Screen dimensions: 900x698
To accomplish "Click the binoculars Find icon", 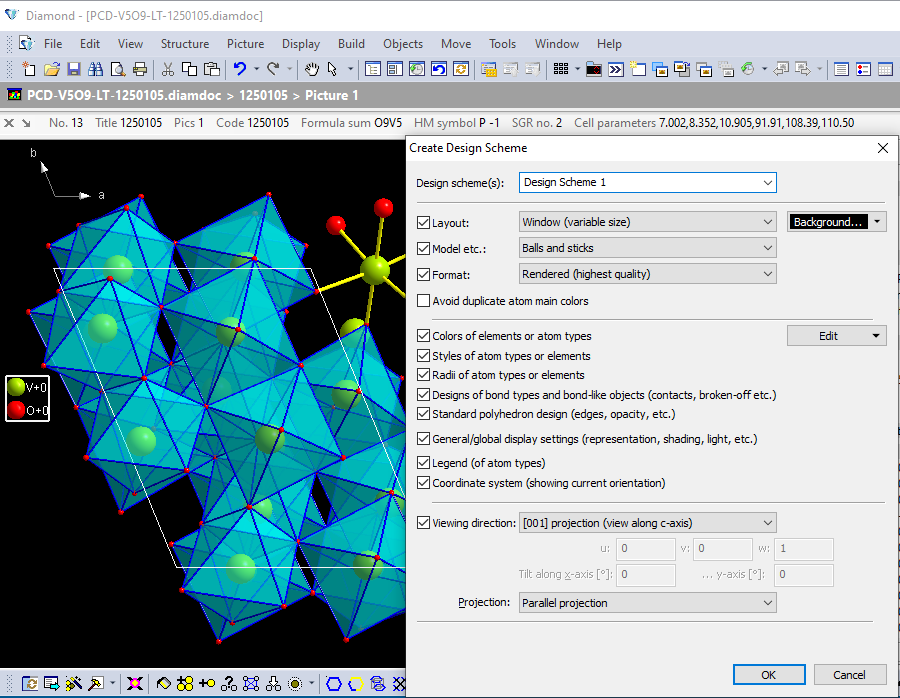I will 95,69.
